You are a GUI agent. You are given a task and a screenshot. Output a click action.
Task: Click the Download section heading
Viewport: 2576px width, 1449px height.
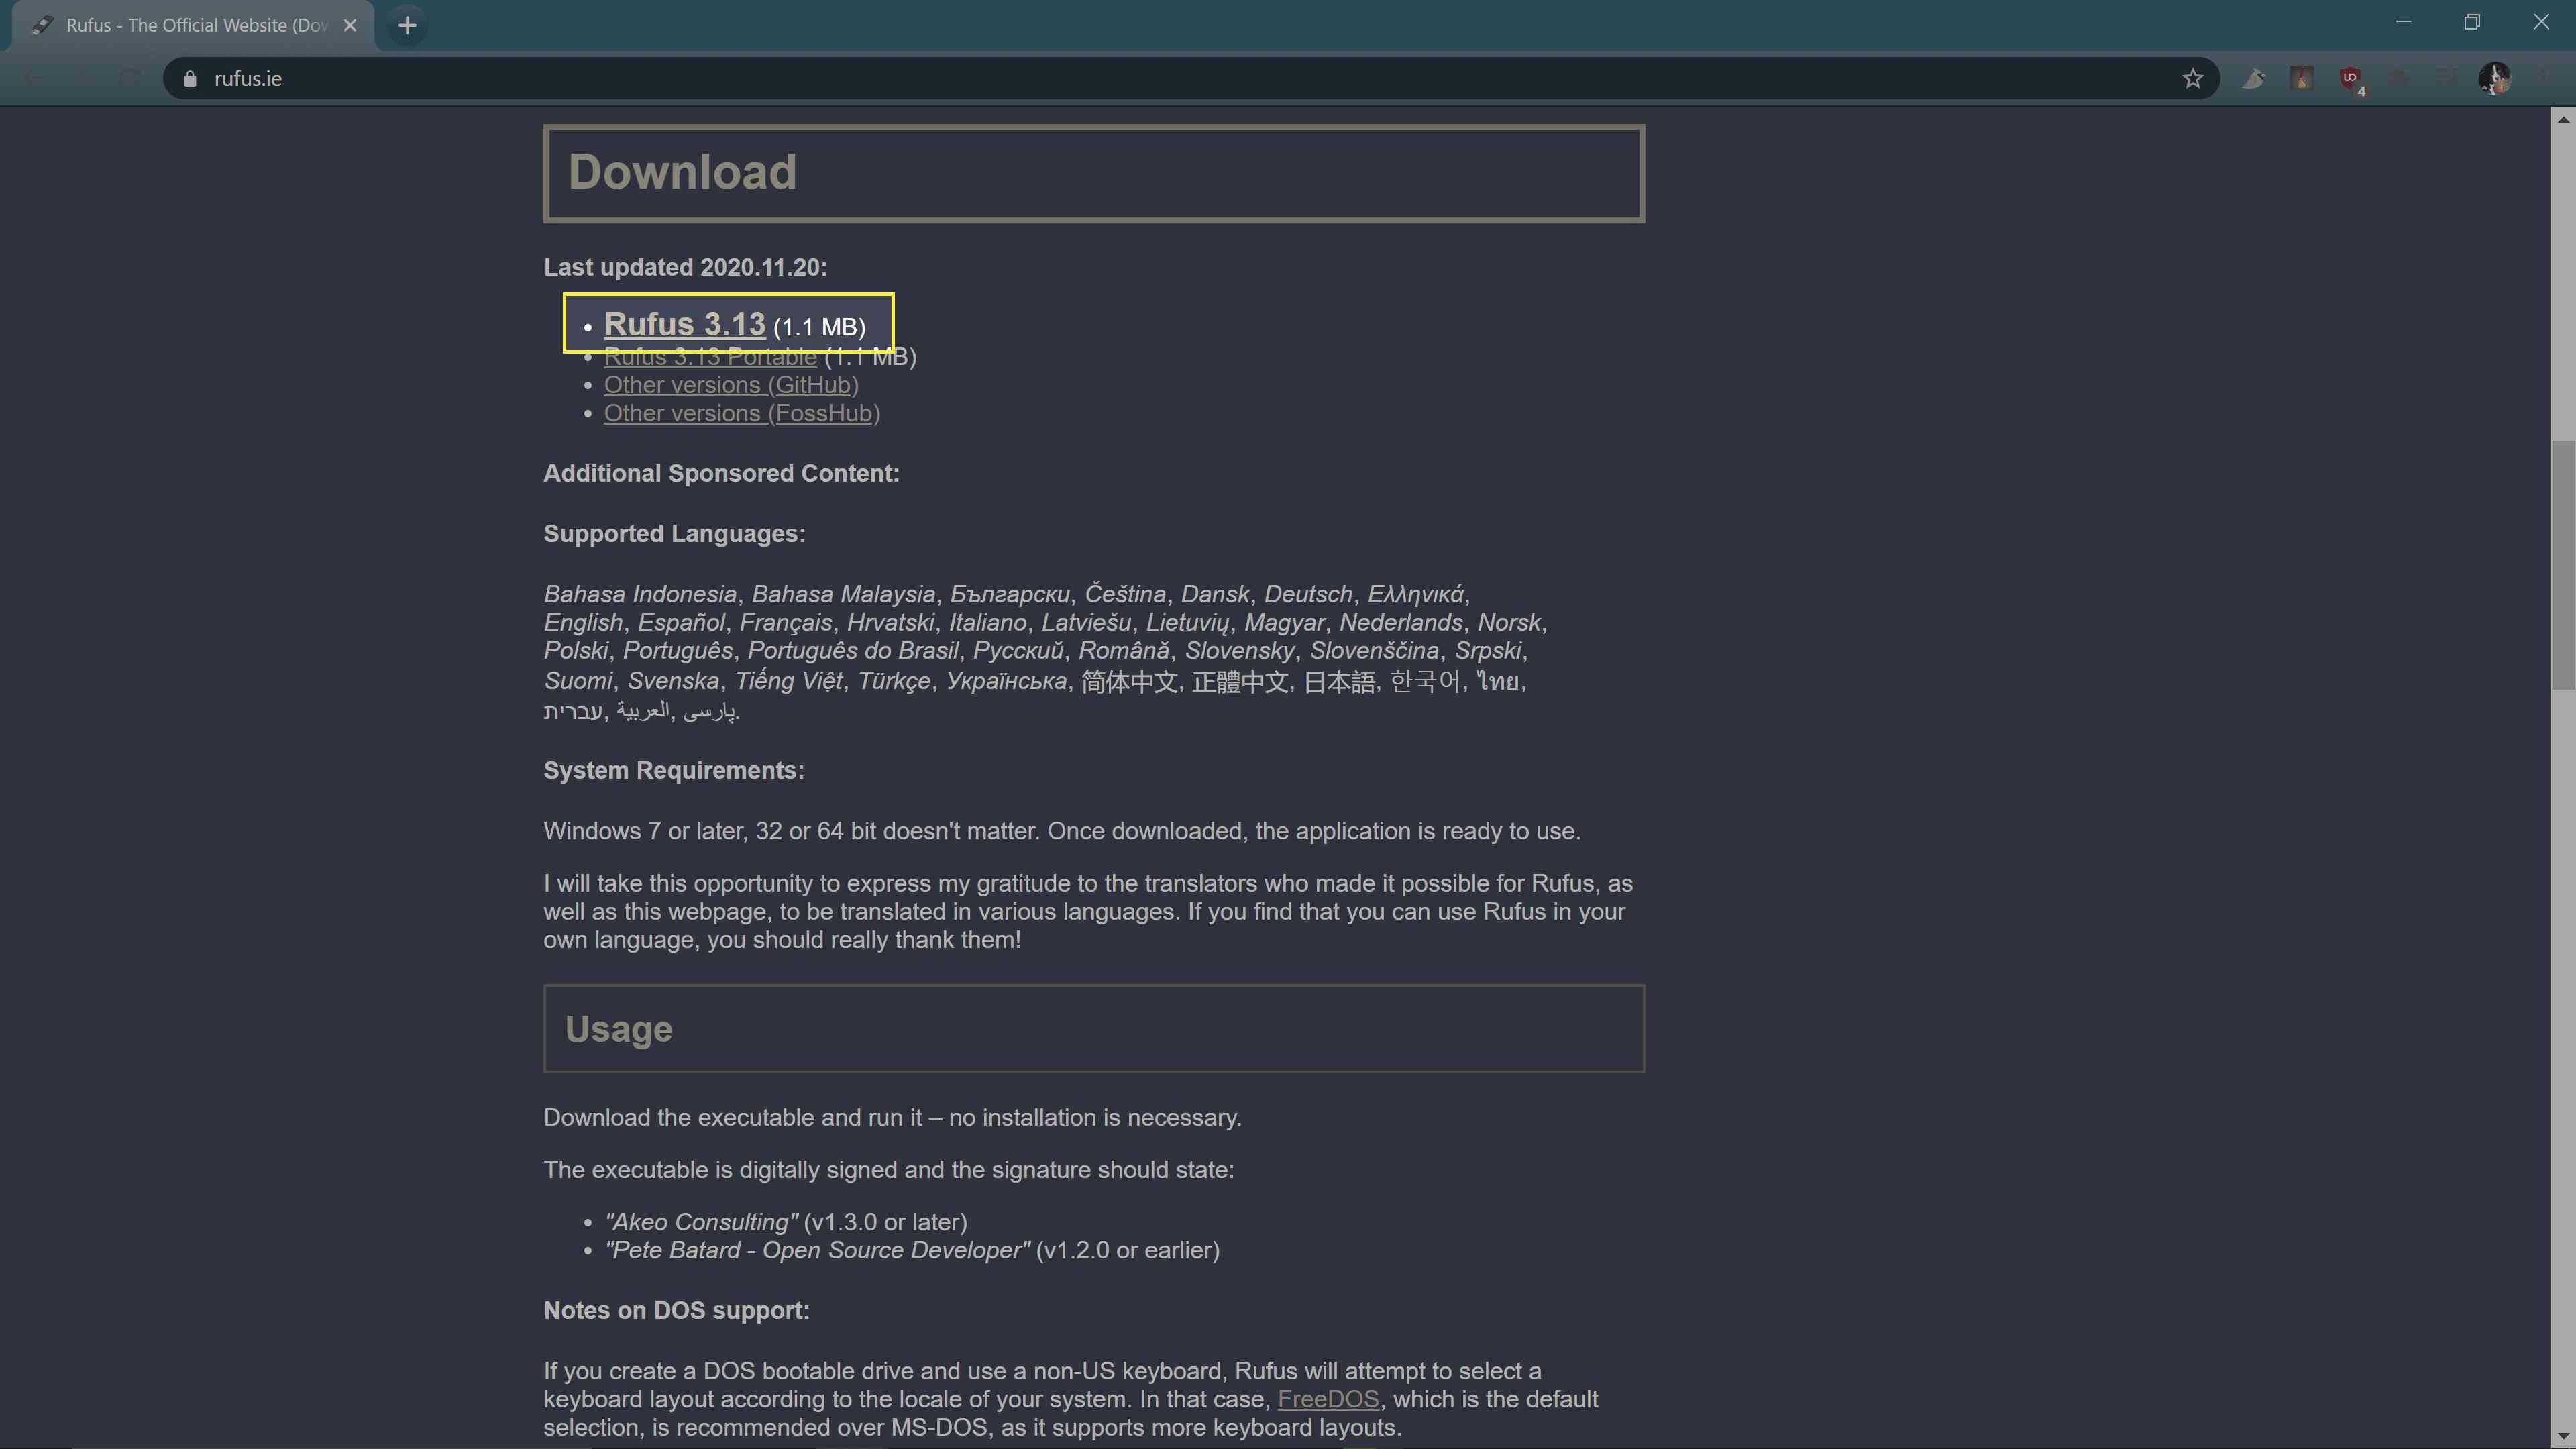coord(682,172)
